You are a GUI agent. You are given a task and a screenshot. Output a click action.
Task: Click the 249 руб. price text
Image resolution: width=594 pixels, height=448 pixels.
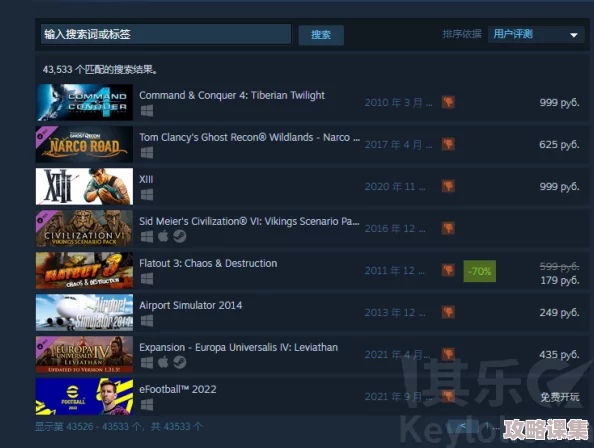point(559,312)
